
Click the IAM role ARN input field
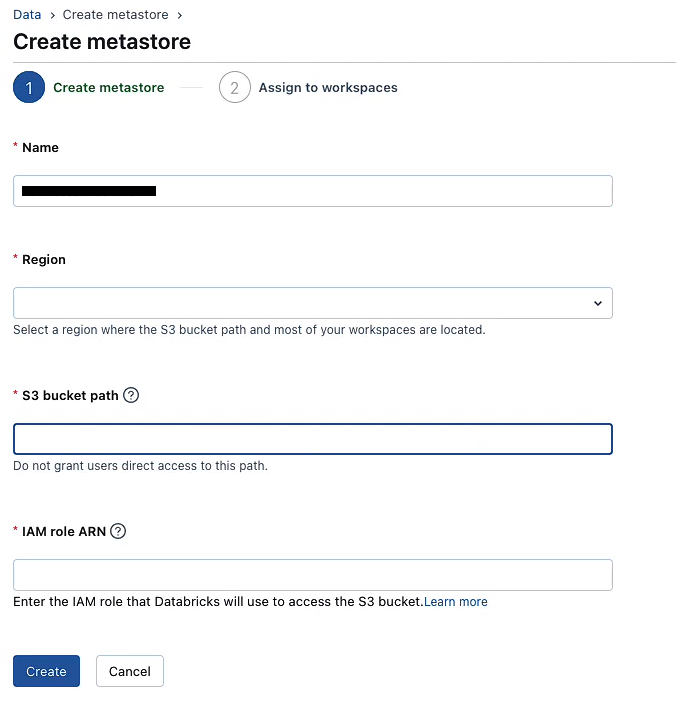click(x=312, y=575)
